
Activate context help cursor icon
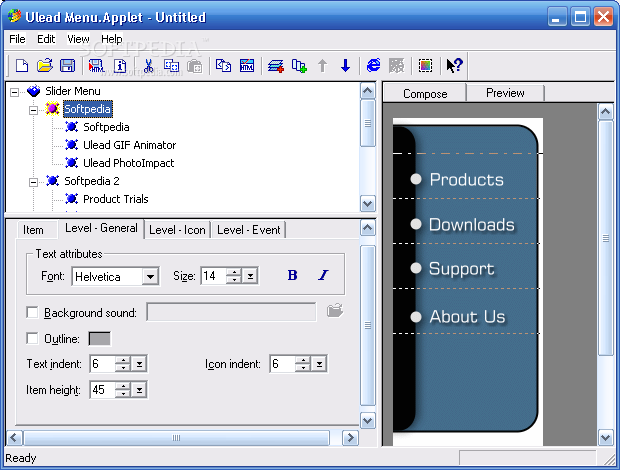coord(454,65)
